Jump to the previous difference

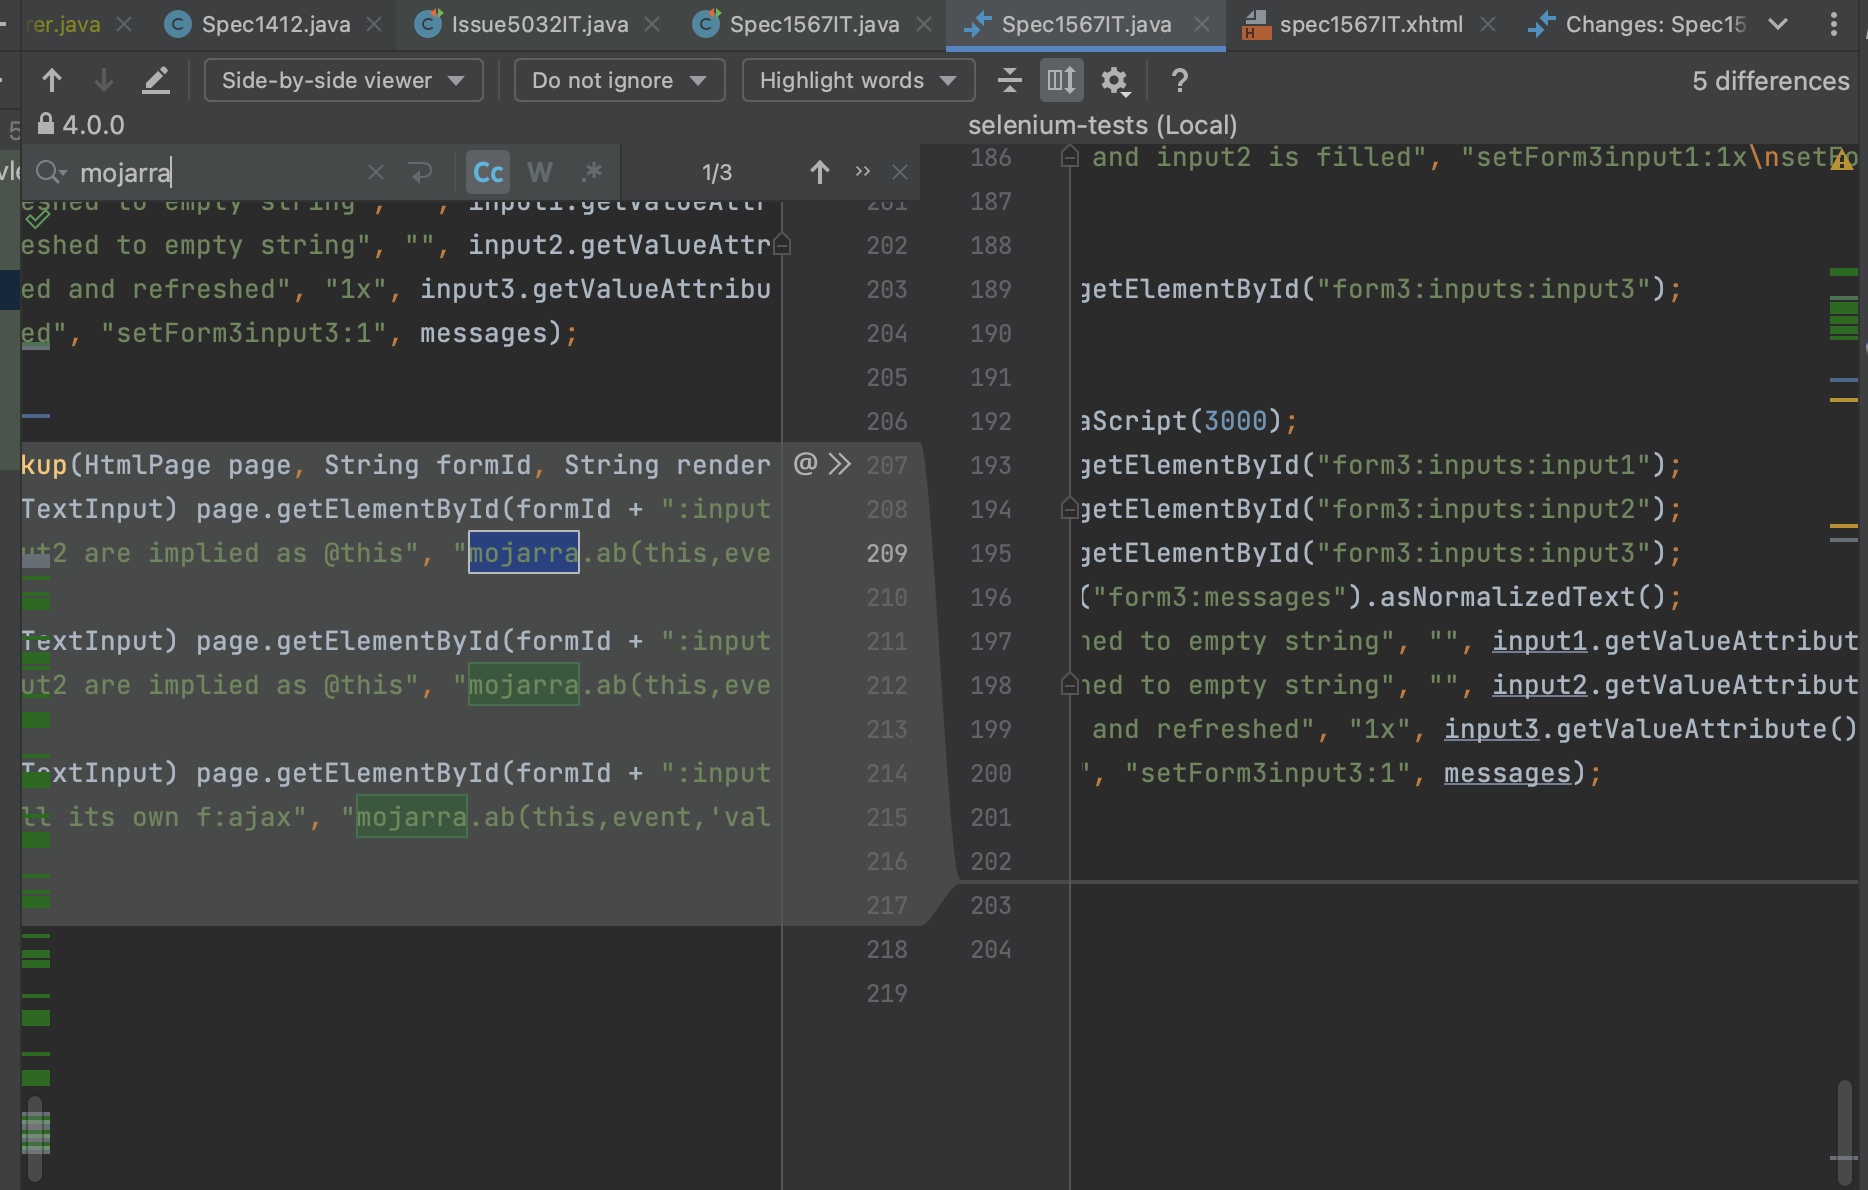(52, 80)
